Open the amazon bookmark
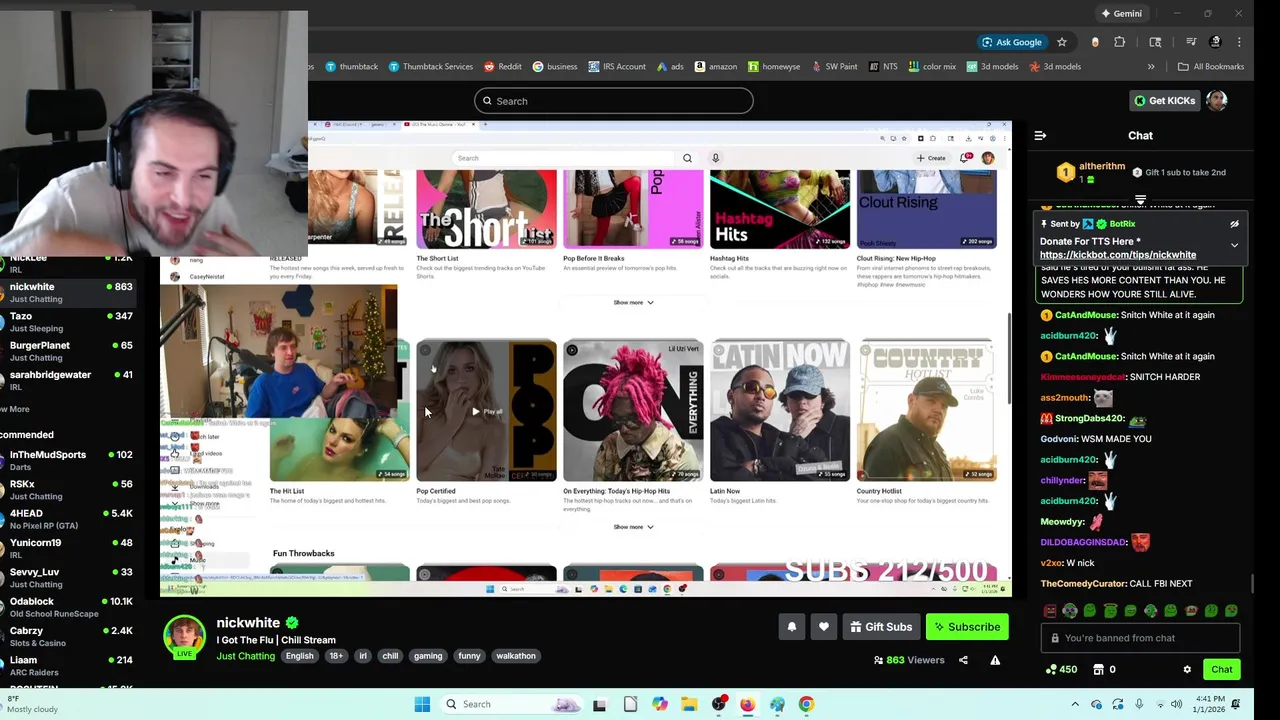The image size is (1280, 720). pyautogui.click(x=716, y=67)
